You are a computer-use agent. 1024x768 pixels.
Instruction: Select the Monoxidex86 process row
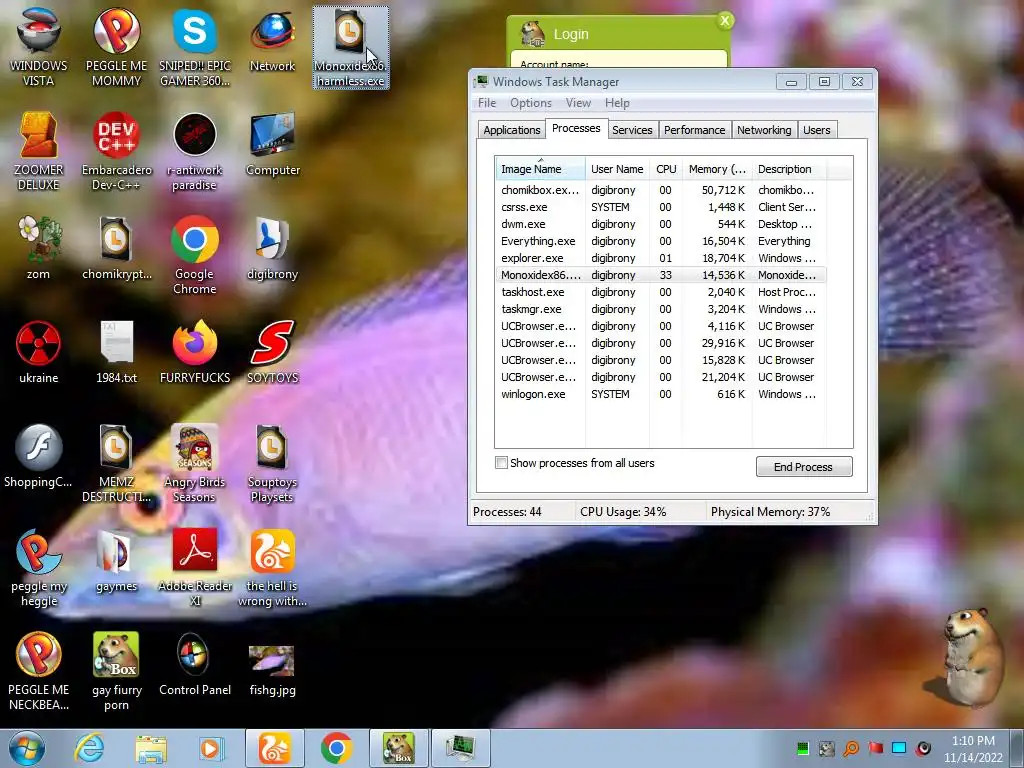[660, 275]
